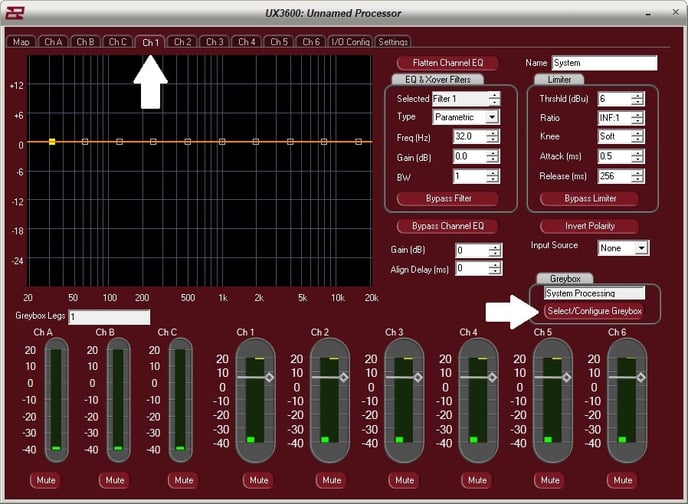688x504 pixels.
Task: Click the Greybox Legs field
Action: 109,317
